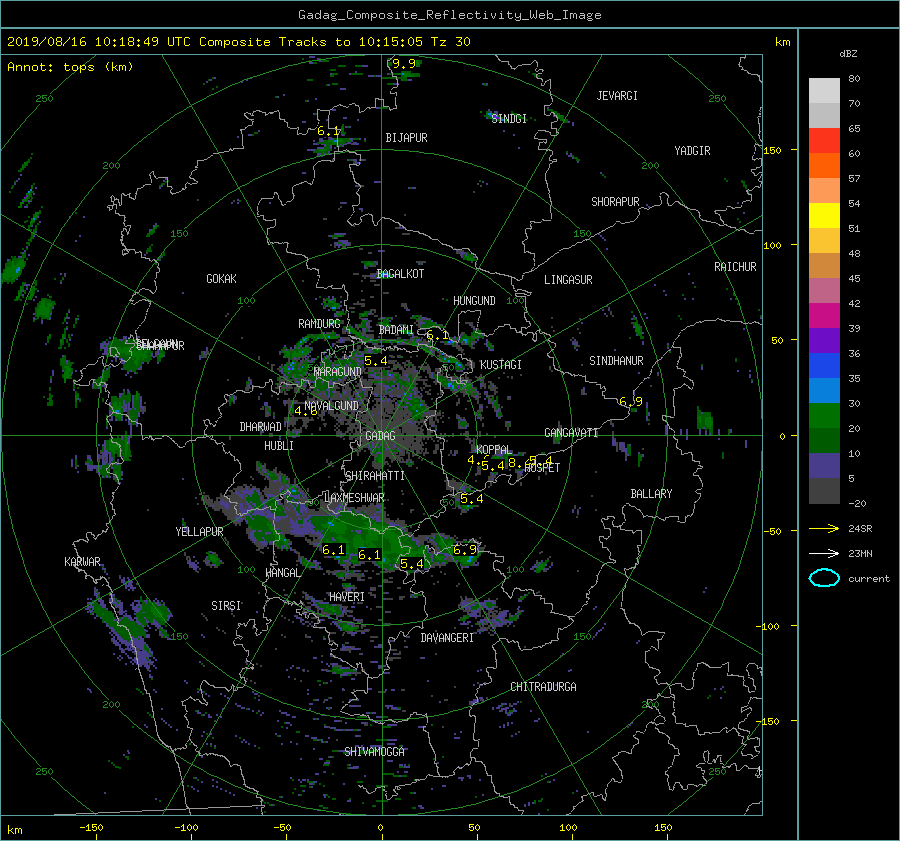Viewport: 900px width, 841px height.
Task: Click the -150 tick on bottom axis
Action: point(91,828)
